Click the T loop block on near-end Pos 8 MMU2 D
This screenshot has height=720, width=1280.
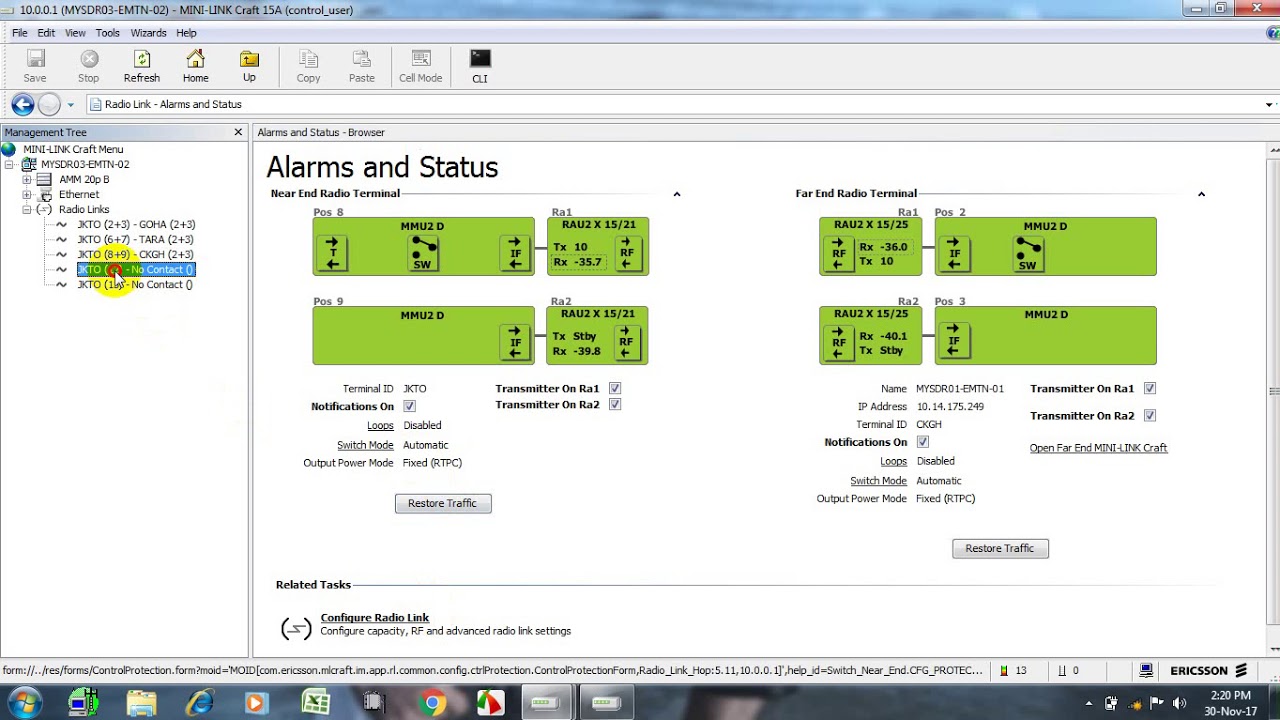(x=332, y=253)
